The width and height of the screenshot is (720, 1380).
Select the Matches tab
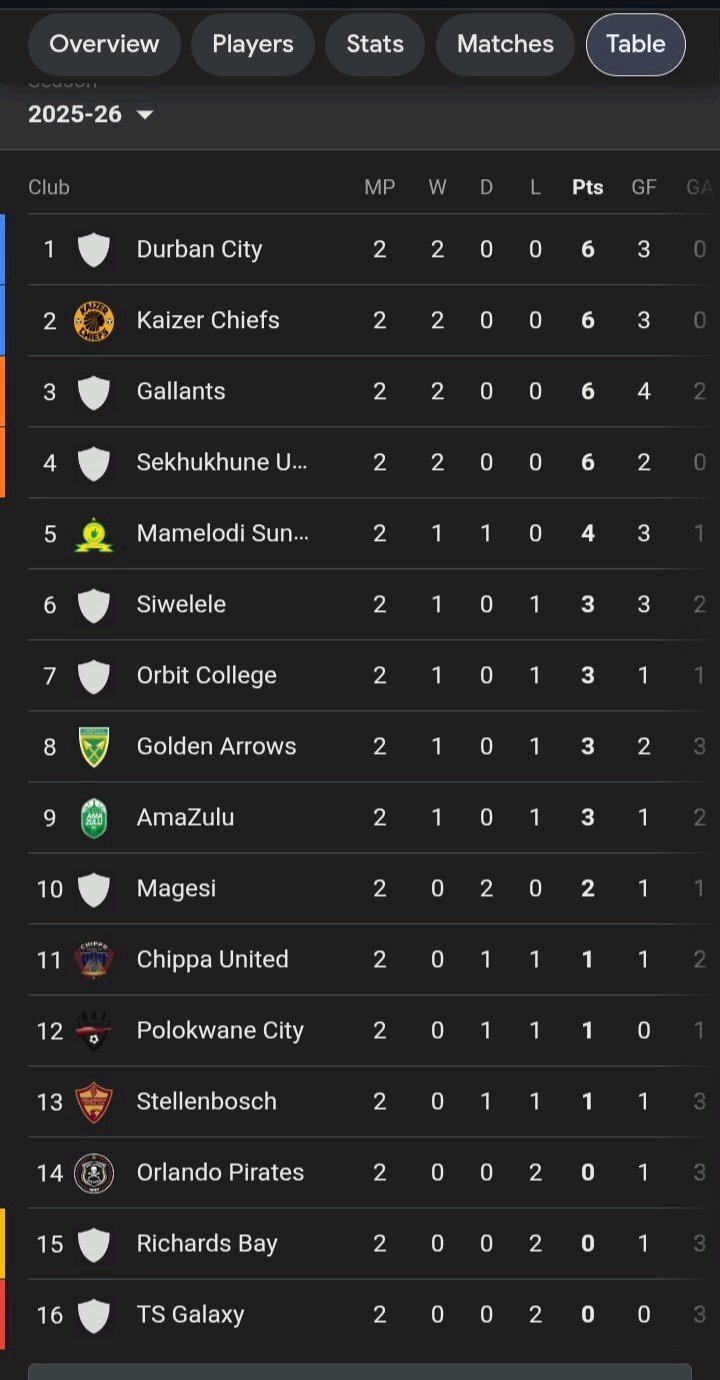point(505,44)
